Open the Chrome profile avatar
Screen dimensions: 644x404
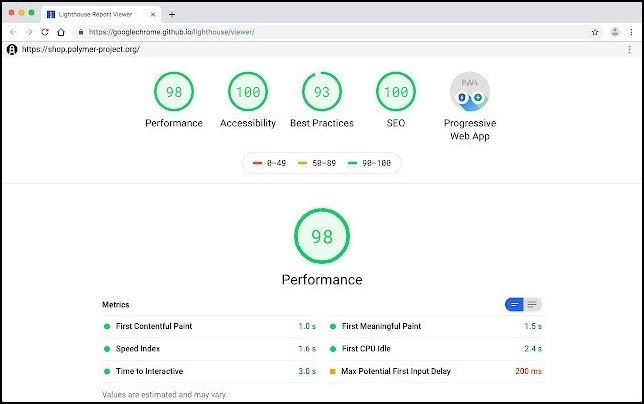615,32
